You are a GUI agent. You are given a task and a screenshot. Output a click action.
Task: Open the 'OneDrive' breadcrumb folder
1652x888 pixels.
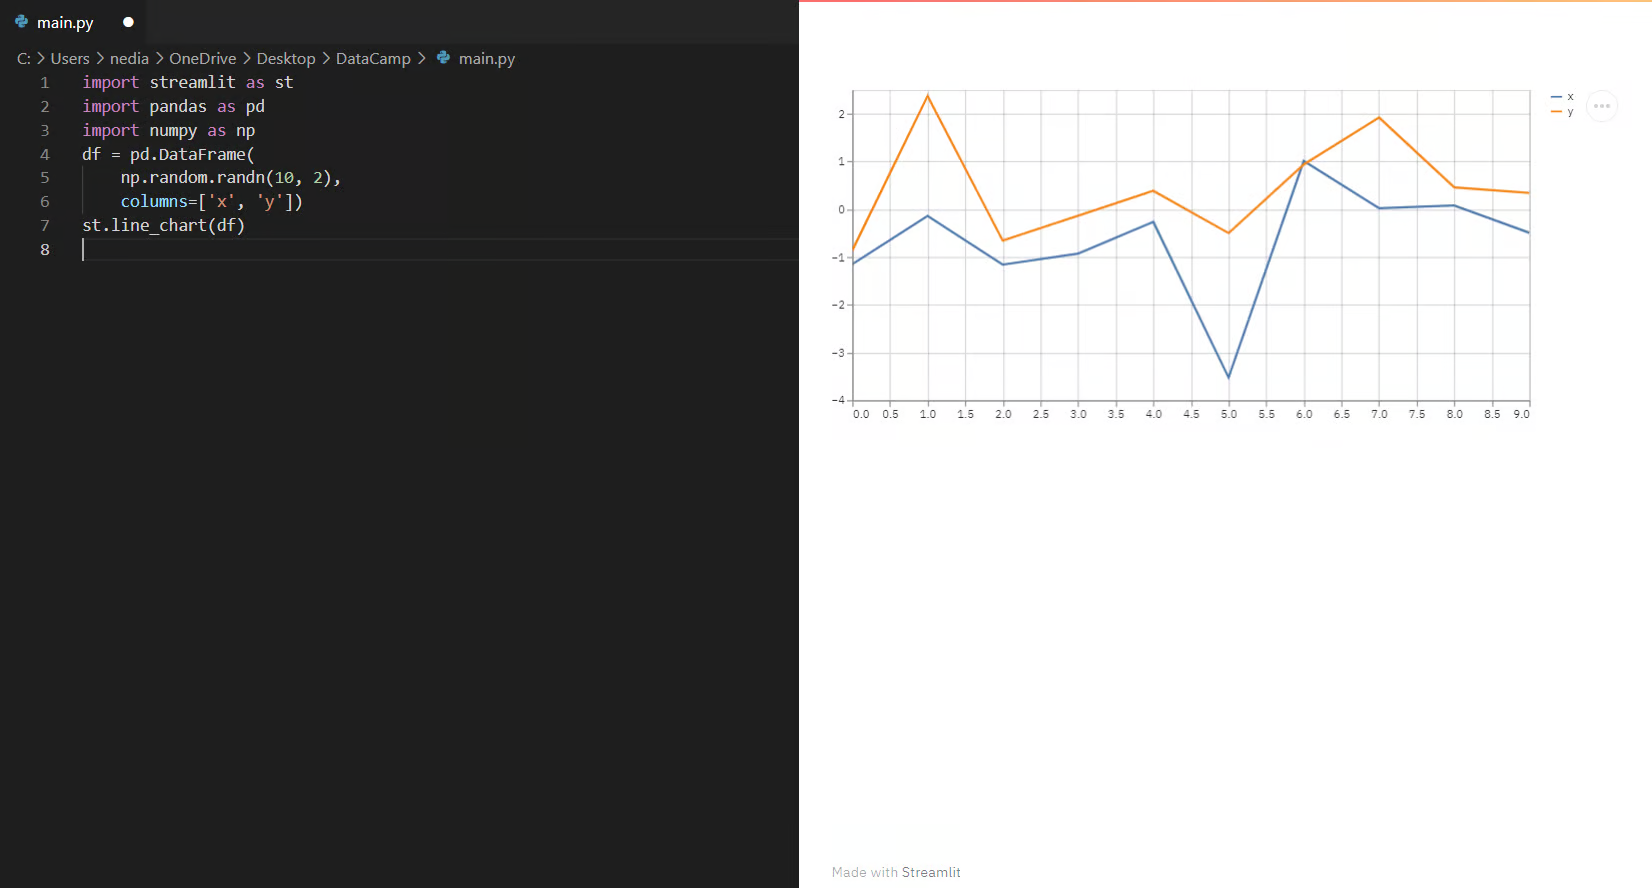click(203, 59)
